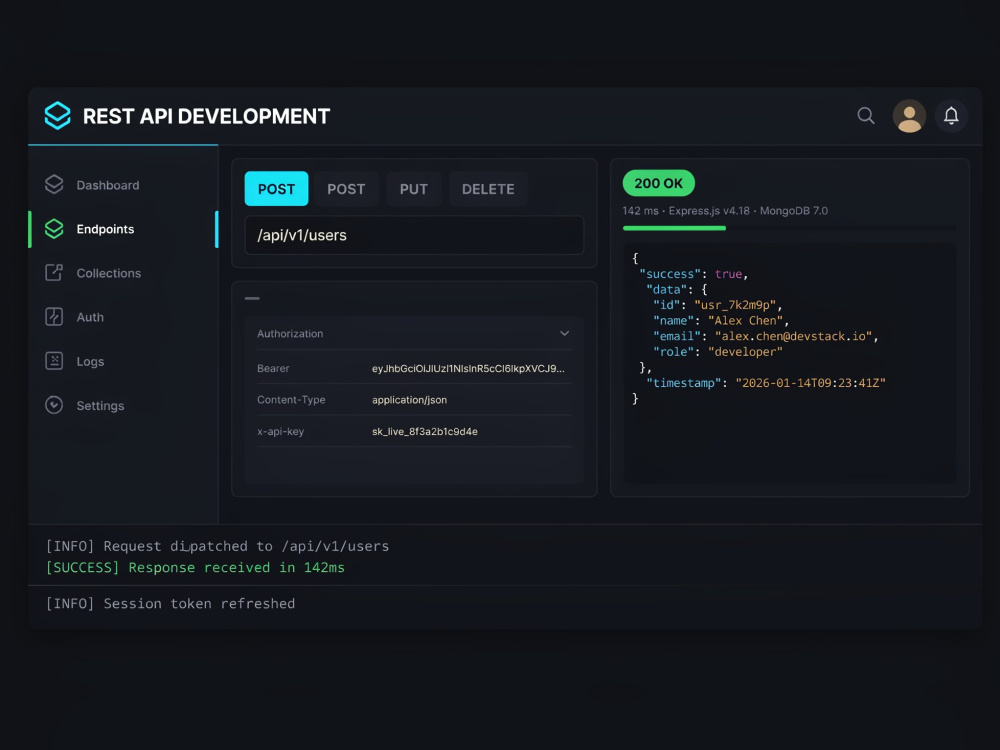Click the "role": "developer" line
Viewport: 1000px width, 750px height.
[x=717, y=352]
